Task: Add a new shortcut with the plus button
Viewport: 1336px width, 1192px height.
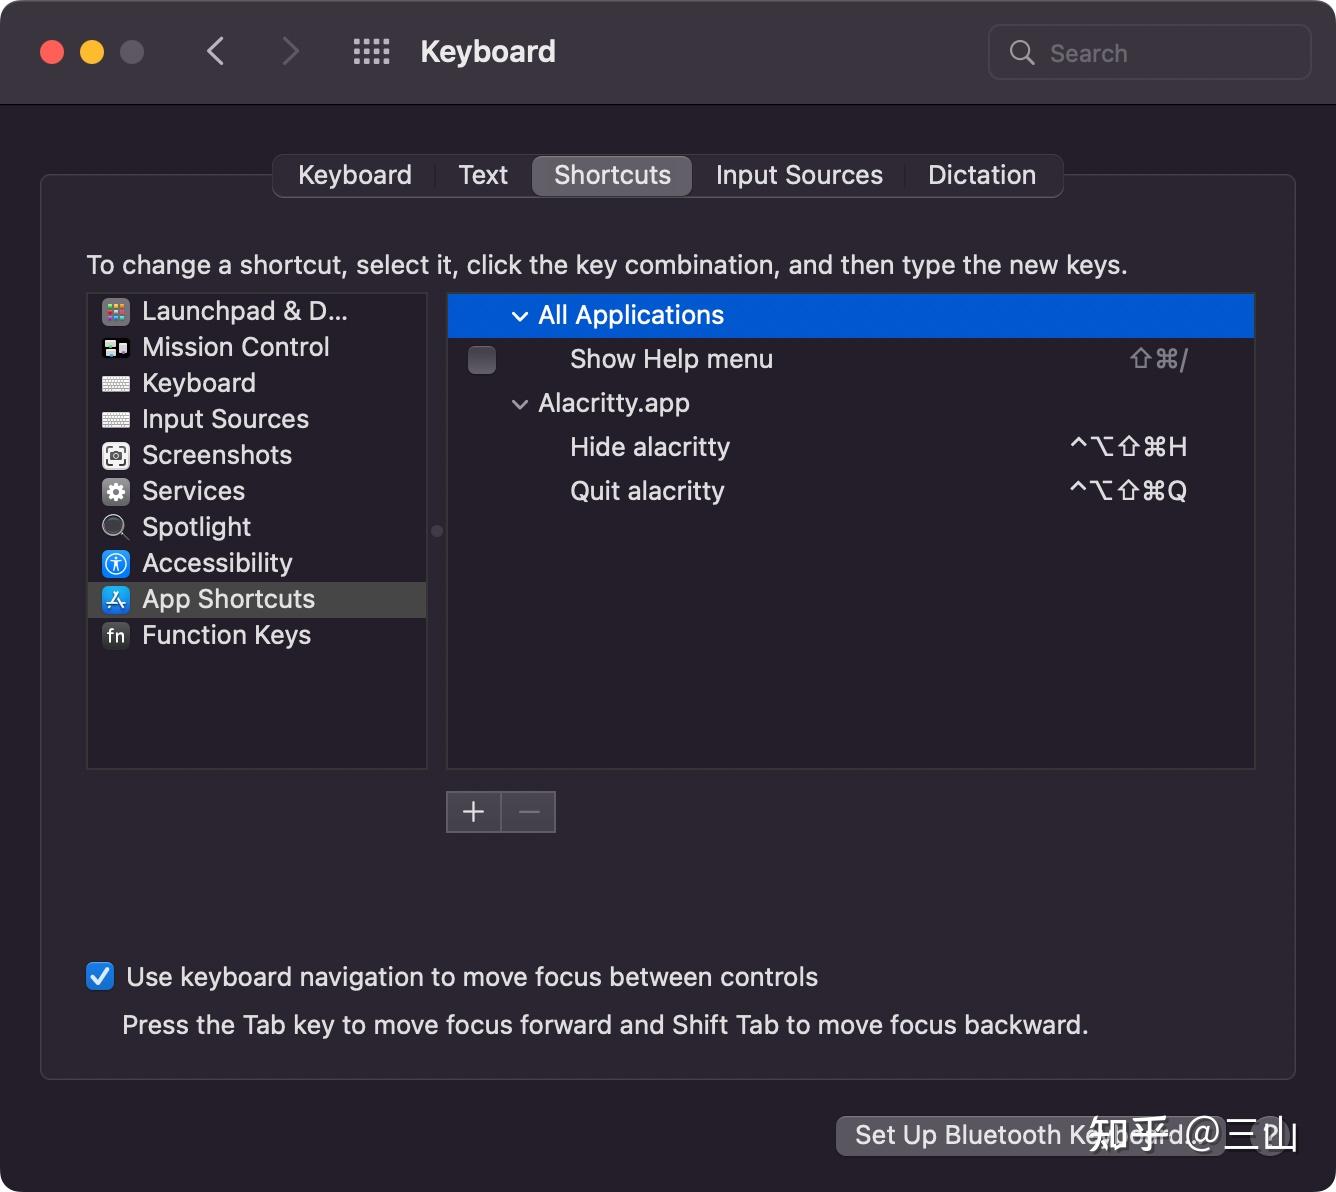Action: point(472,812)
